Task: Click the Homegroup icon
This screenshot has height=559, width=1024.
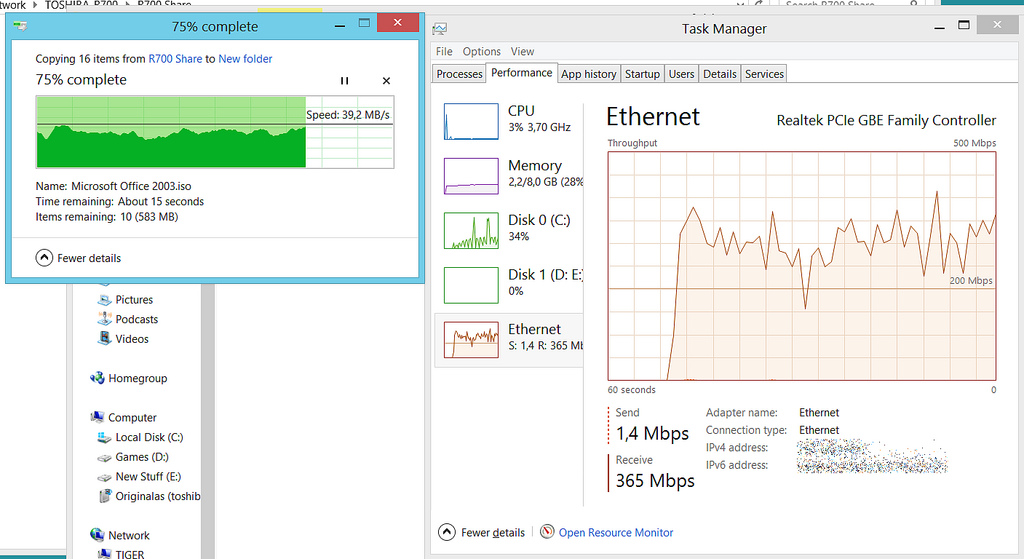Action: tap(97, 378)
